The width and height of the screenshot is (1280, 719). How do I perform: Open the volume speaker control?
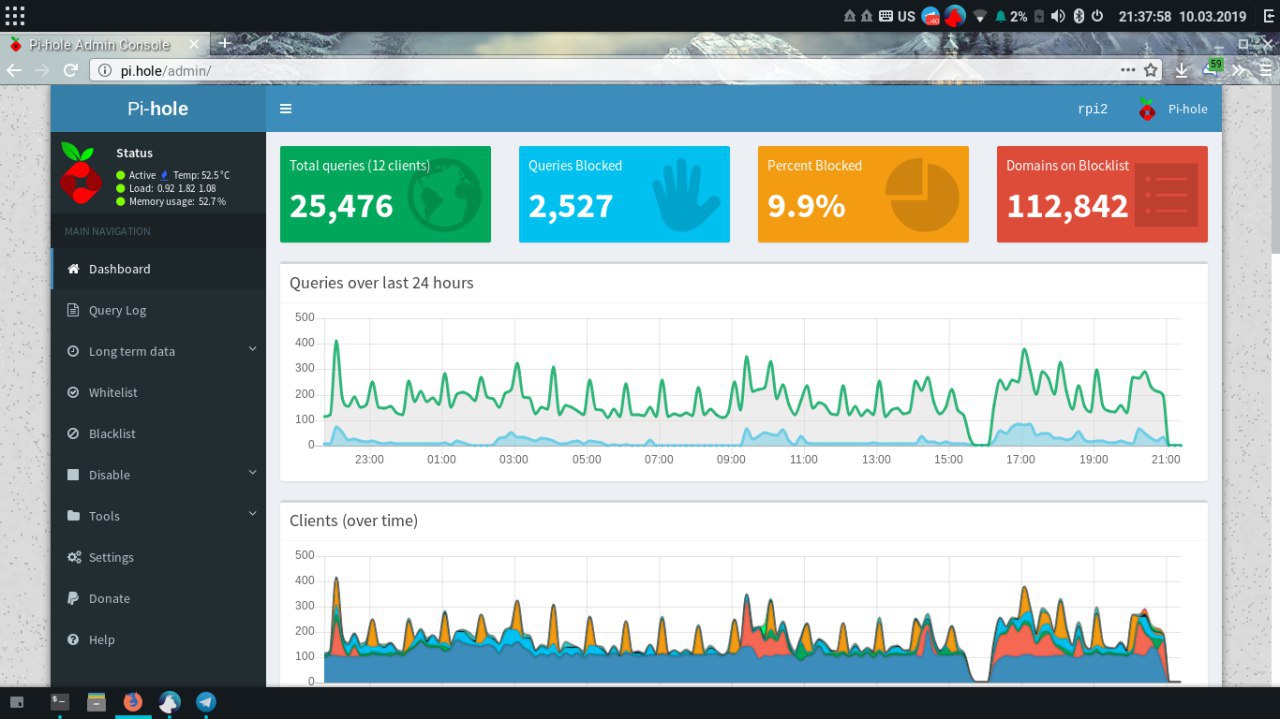pos(1058,16)
